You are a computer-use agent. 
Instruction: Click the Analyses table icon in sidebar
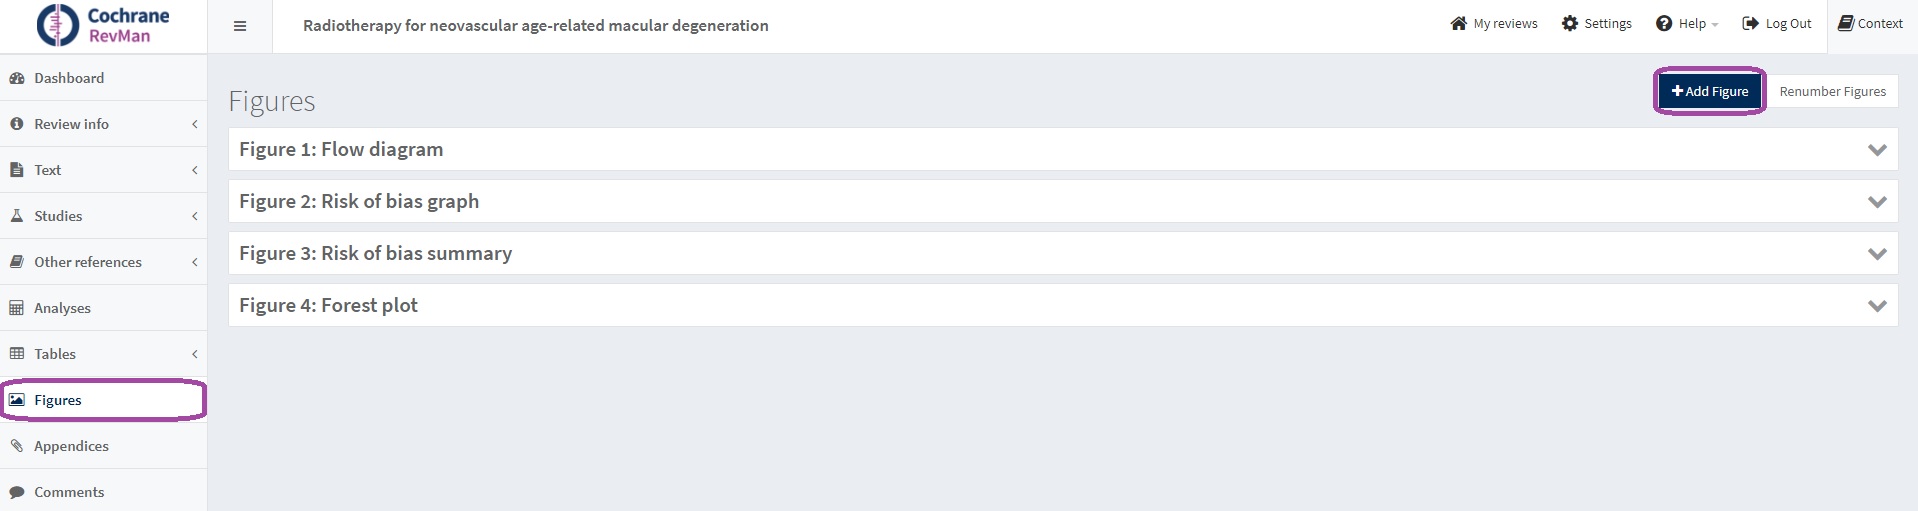(17, 308)
